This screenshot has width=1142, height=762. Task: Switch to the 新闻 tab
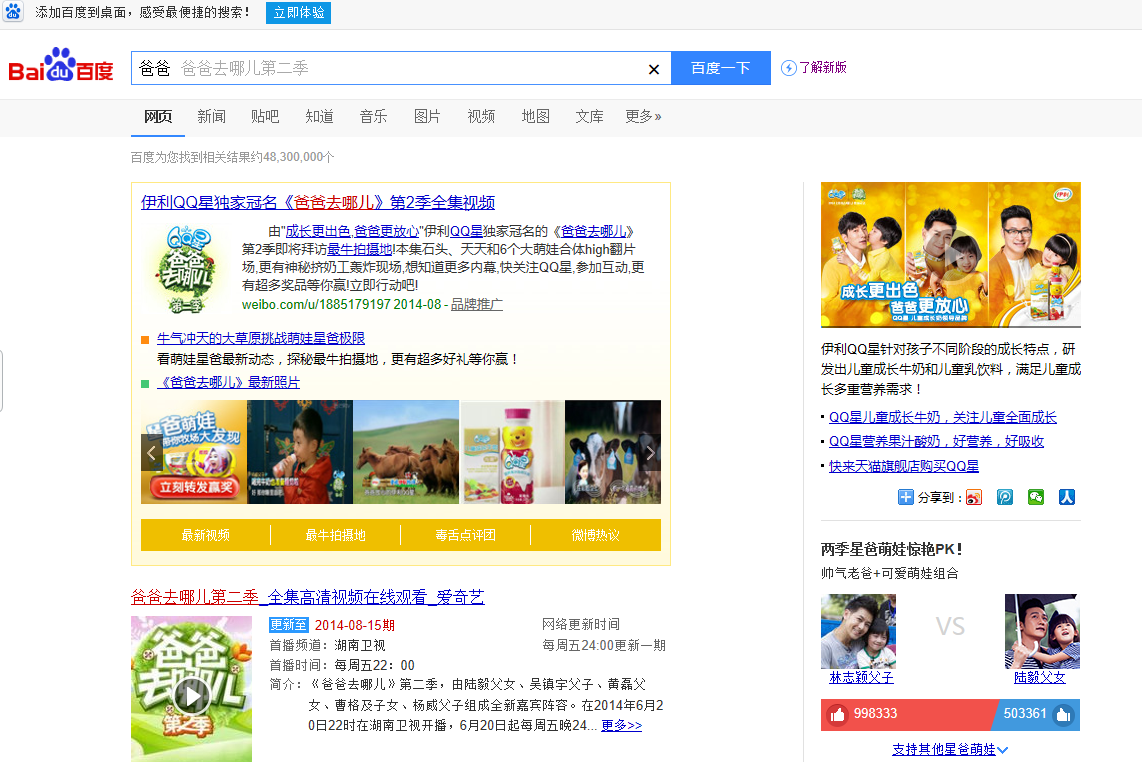211,117
